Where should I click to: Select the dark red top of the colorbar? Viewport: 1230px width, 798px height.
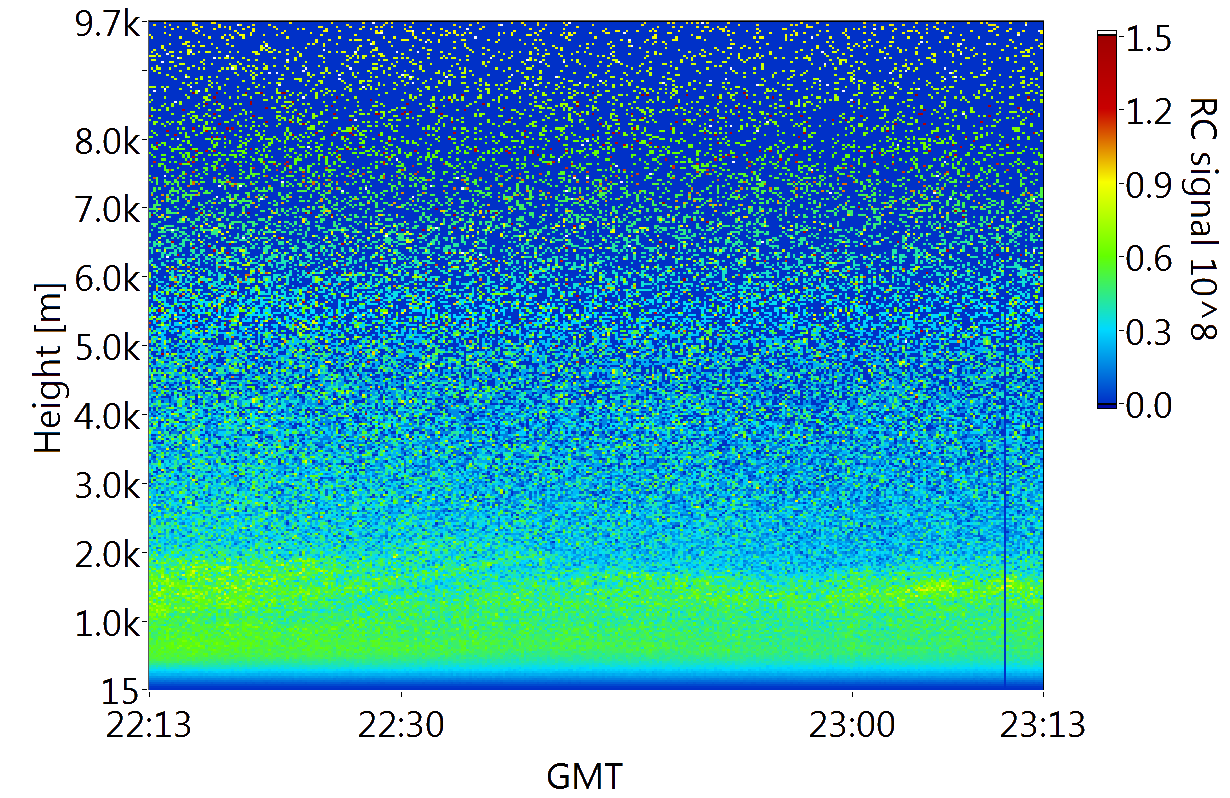(1105, 45)
